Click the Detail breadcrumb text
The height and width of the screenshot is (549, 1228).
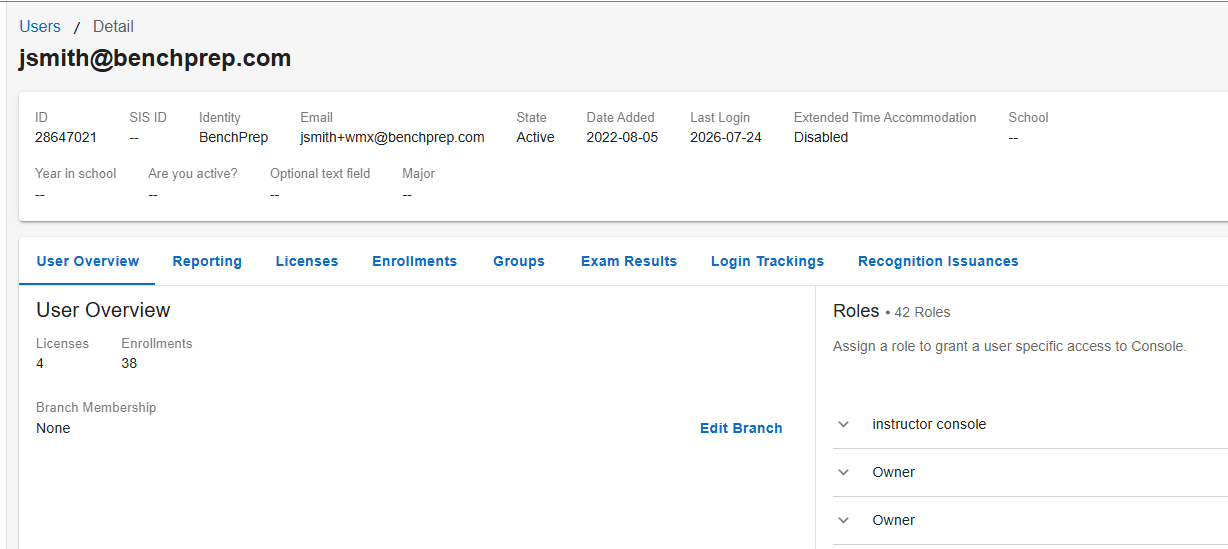[113, 26]
